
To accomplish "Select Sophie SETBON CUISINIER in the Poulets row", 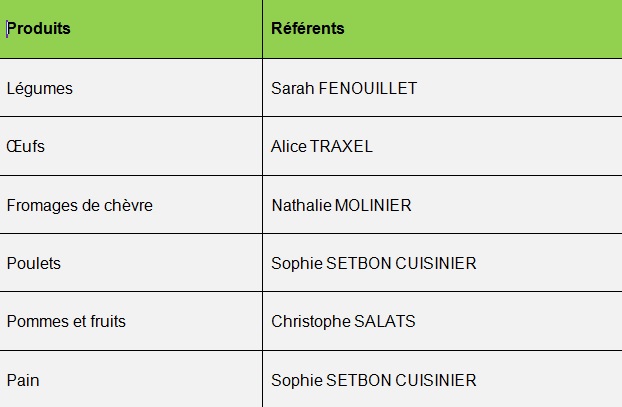I will tap(442, 263).
